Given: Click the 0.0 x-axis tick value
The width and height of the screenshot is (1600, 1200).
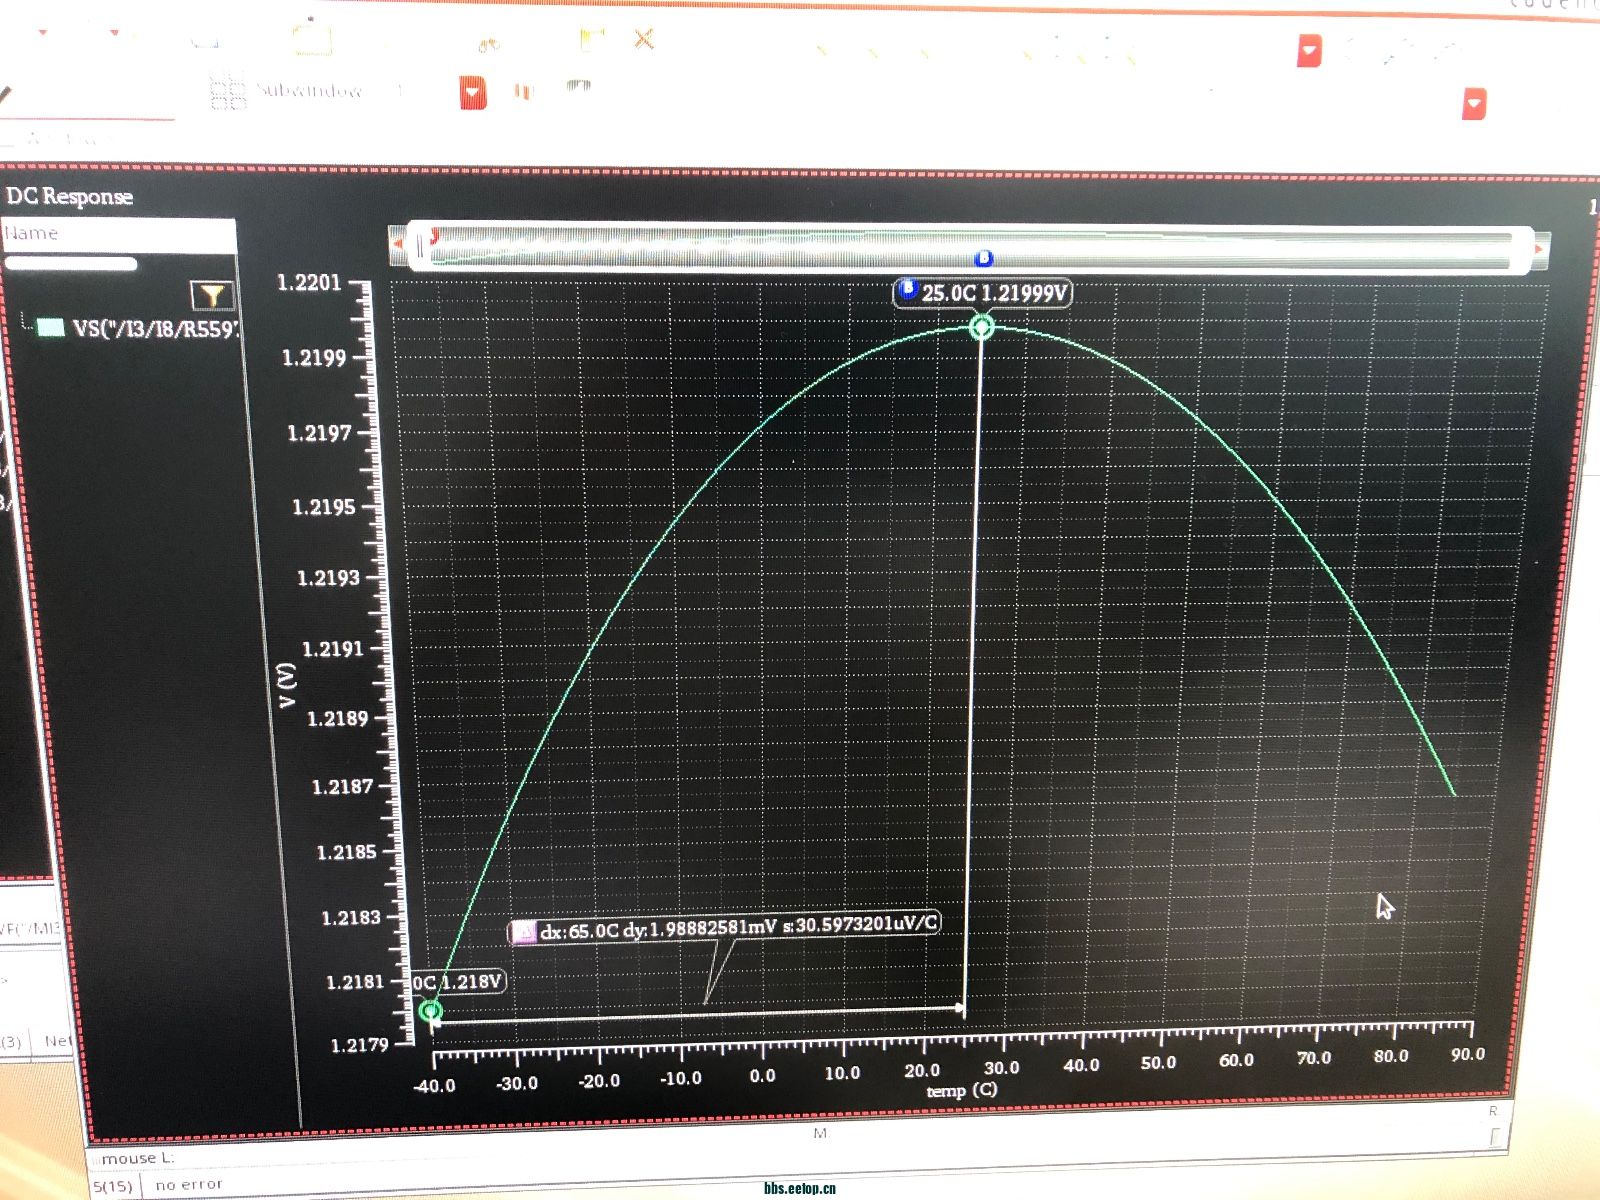Looking at the screenshot, I should (x=762, y=1076).
